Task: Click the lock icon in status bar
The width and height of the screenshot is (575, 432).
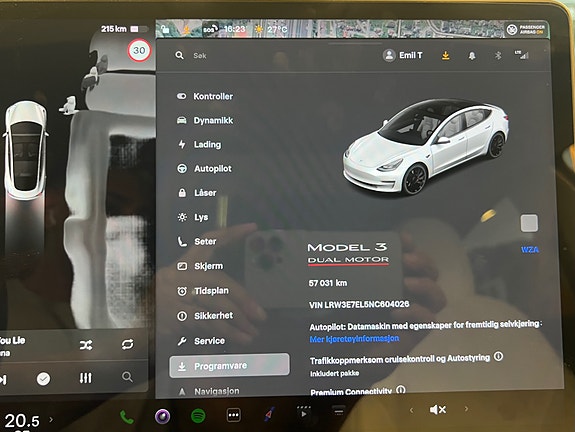Action: [x=165, y=29]
